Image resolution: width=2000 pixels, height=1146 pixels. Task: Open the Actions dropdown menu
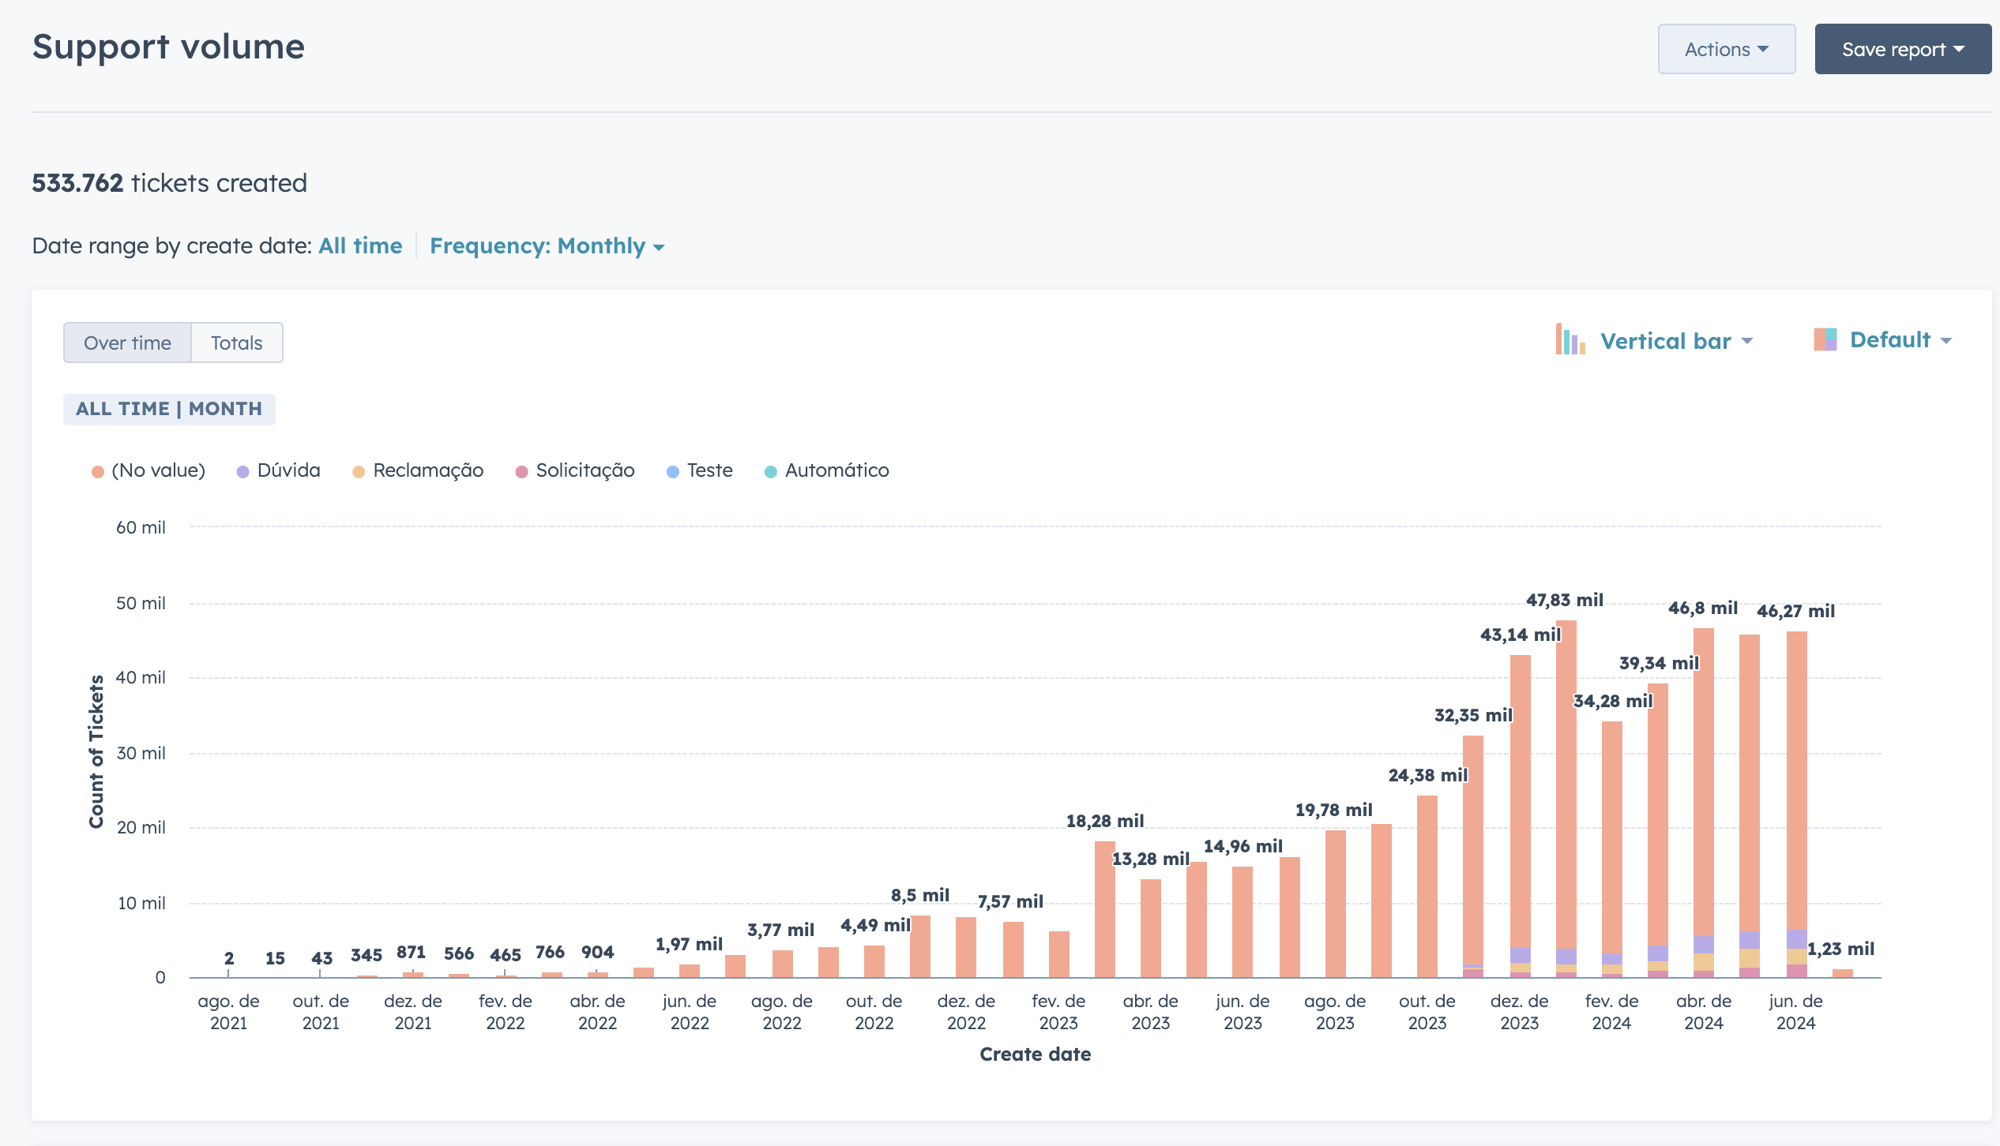coord(1726,49)
